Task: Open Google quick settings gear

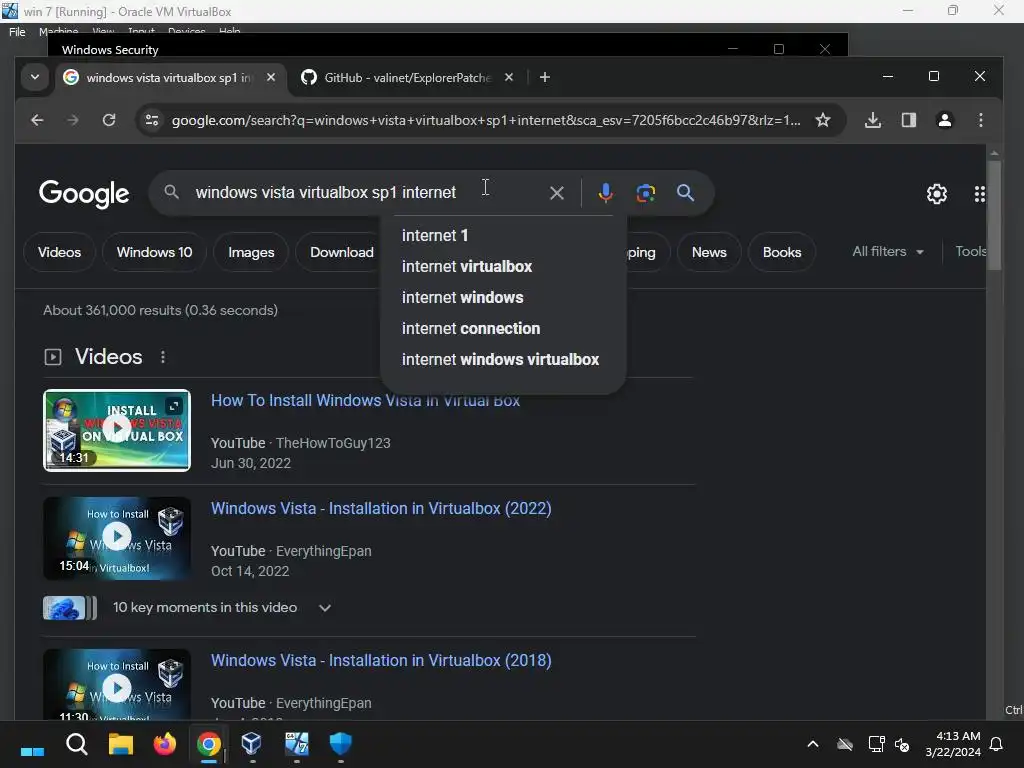Action: pyautogui.click(x=936, y=194)
